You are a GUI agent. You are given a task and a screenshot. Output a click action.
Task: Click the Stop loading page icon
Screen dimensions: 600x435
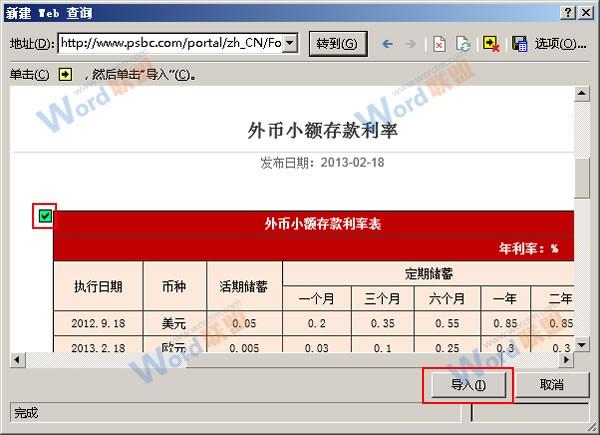(439, 44)
